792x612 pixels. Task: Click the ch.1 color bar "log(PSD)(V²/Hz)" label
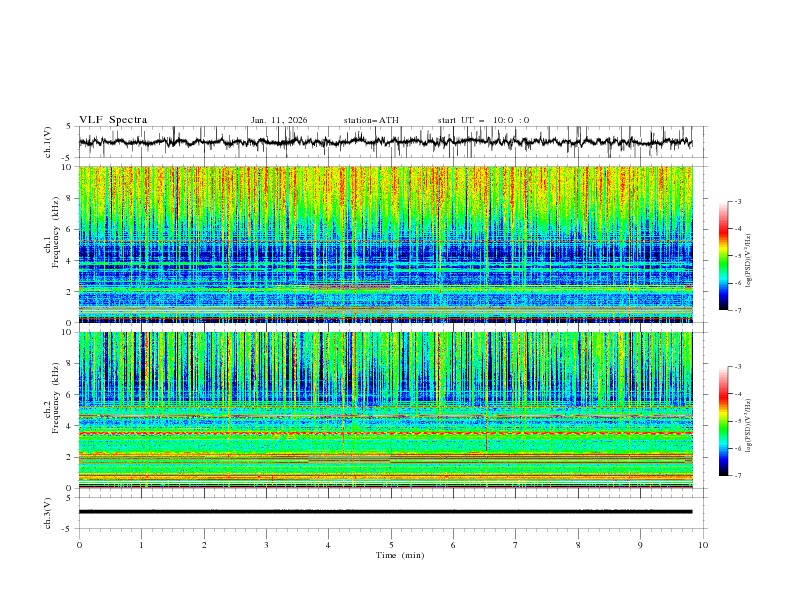point(748,260)
